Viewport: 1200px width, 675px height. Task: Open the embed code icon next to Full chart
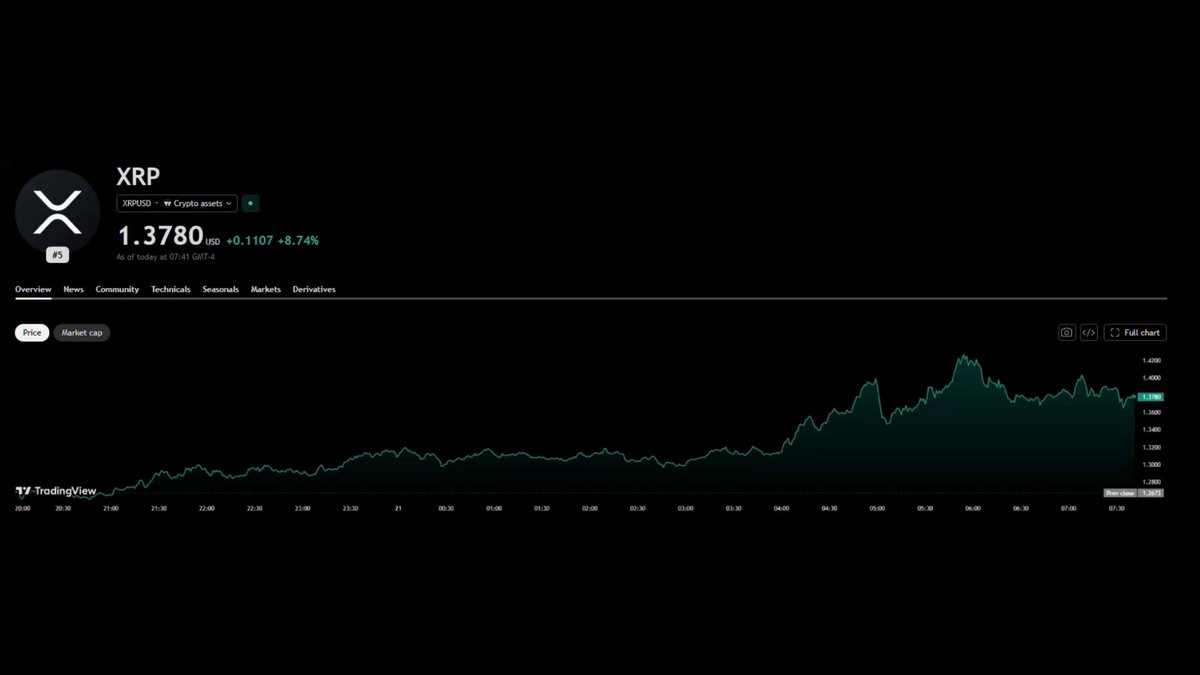point(1089,332)
